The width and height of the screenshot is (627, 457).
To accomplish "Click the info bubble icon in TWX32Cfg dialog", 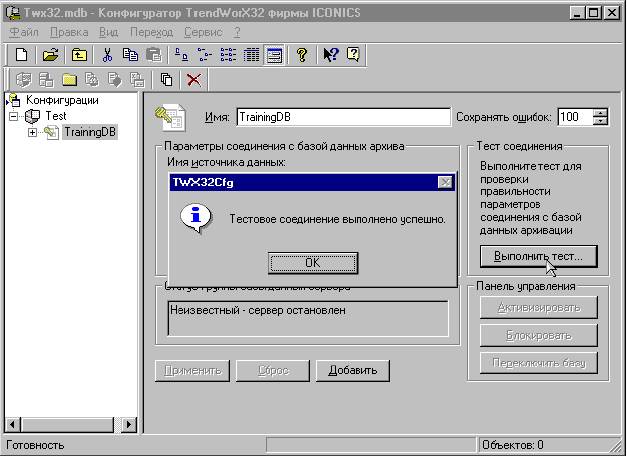I will tap(196, 218).
